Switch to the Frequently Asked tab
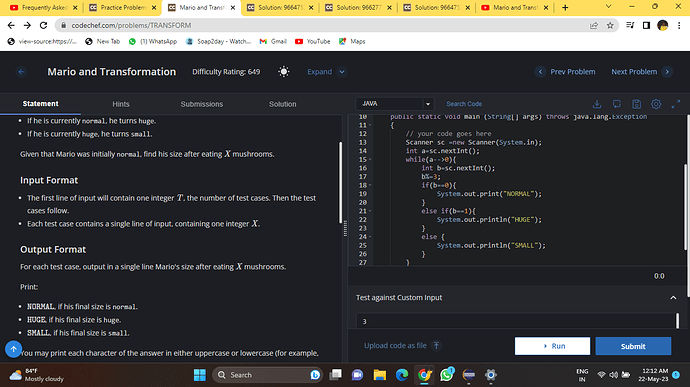This screenshot has width=690, height=387. click(43, 7)
